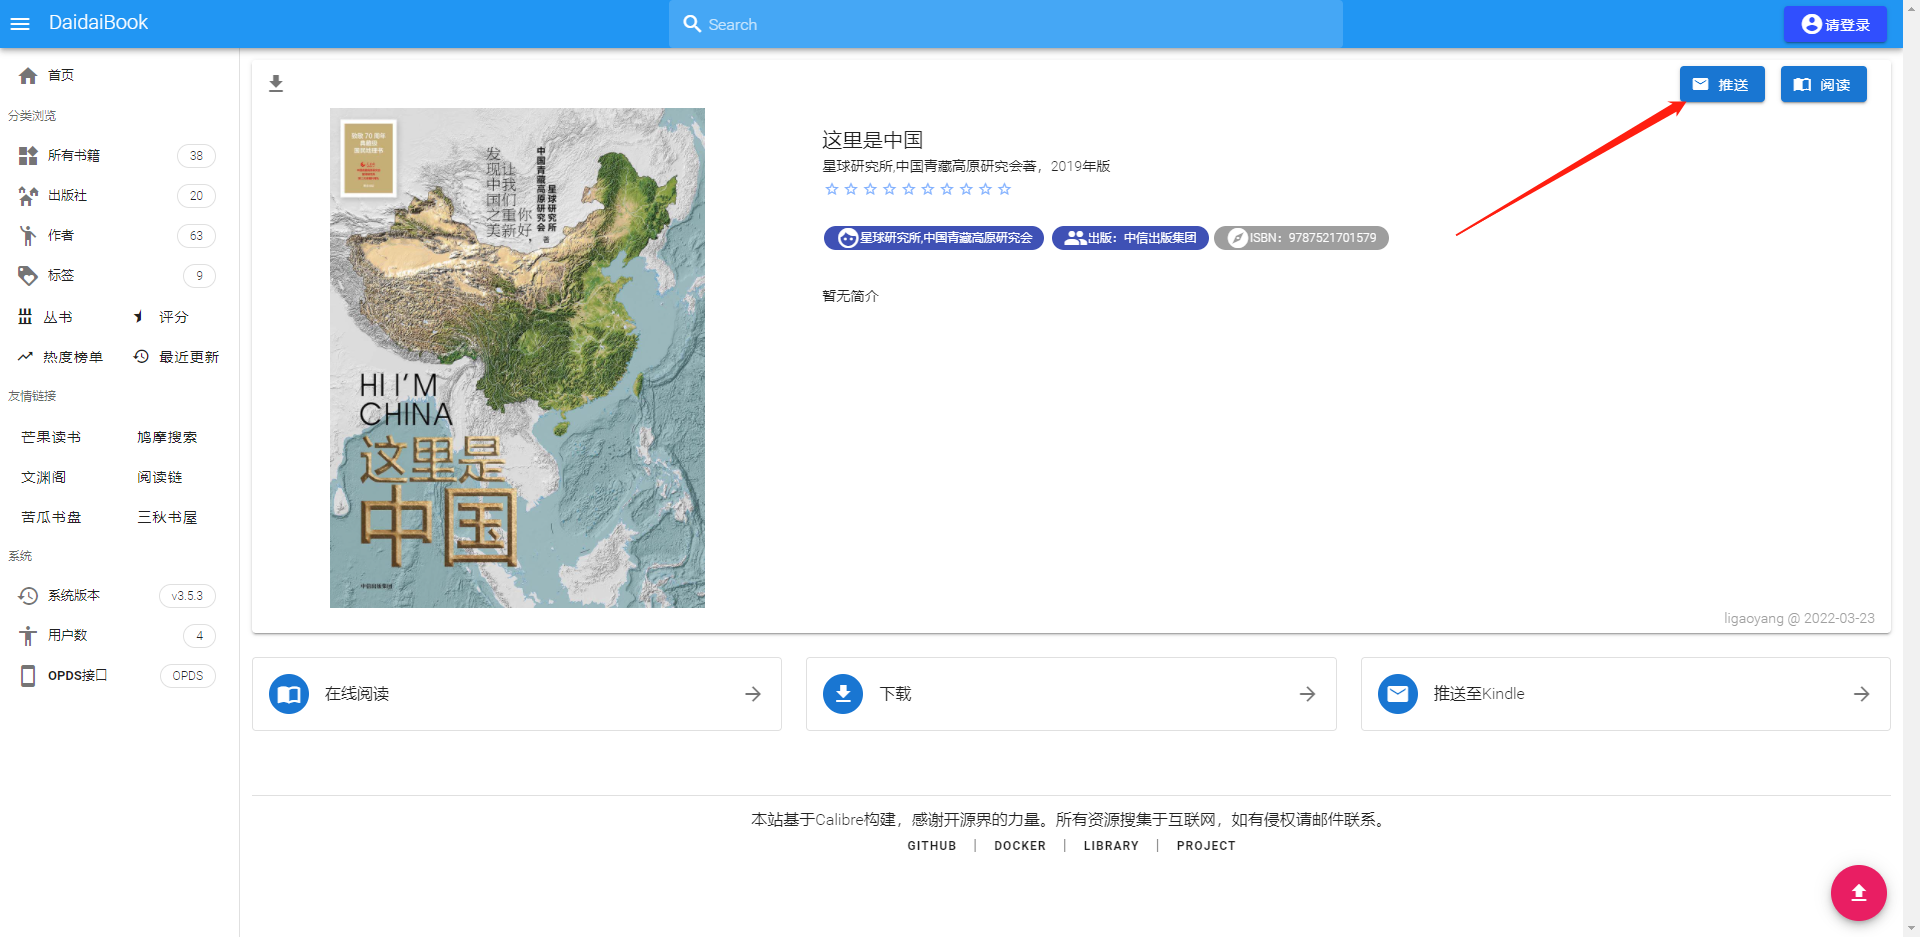Open the 苦瓜书盘 friend link
This screenshot has height=937, width=1920.
(51, 517)
